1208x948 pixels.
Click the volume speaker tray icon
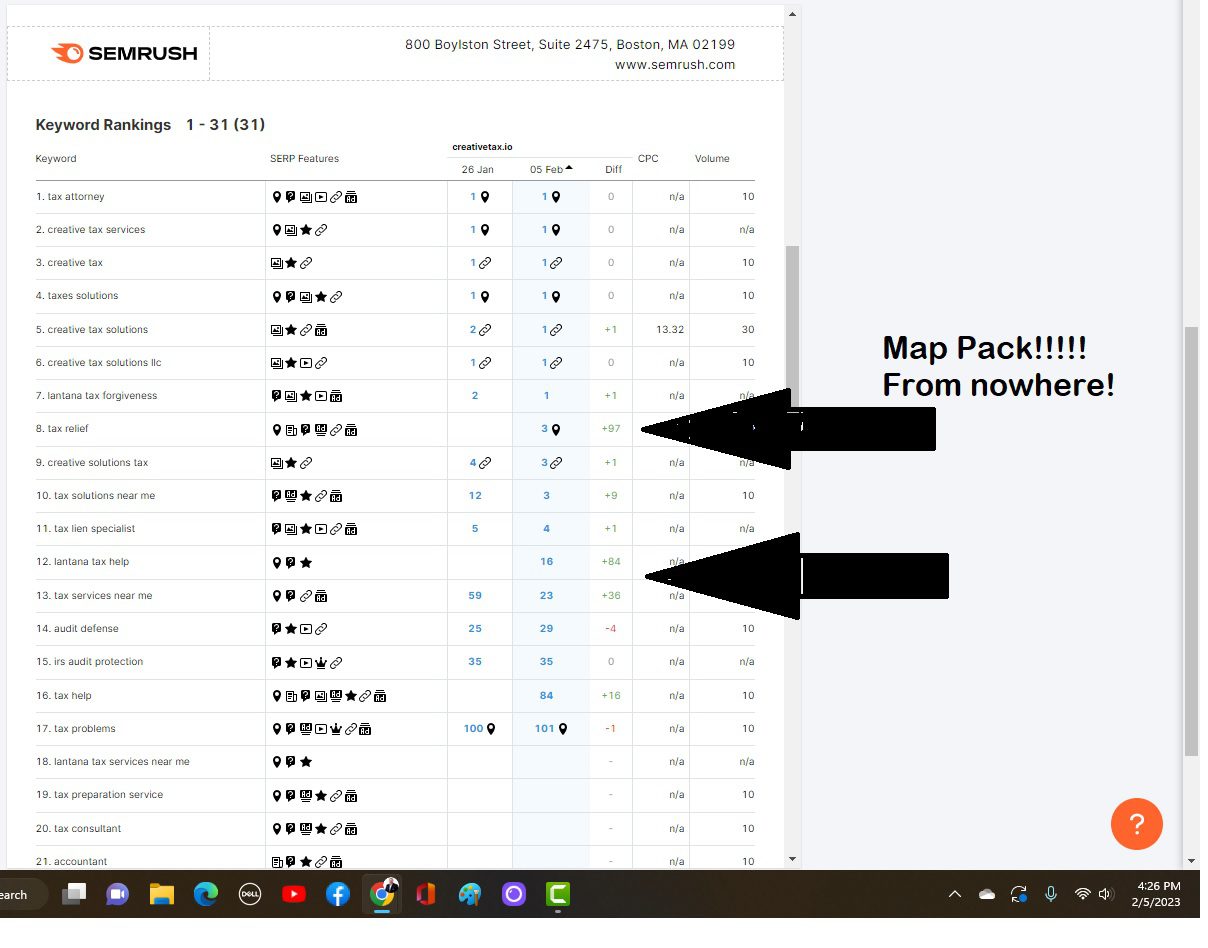pyautogui.click(x=1105, y=894)
